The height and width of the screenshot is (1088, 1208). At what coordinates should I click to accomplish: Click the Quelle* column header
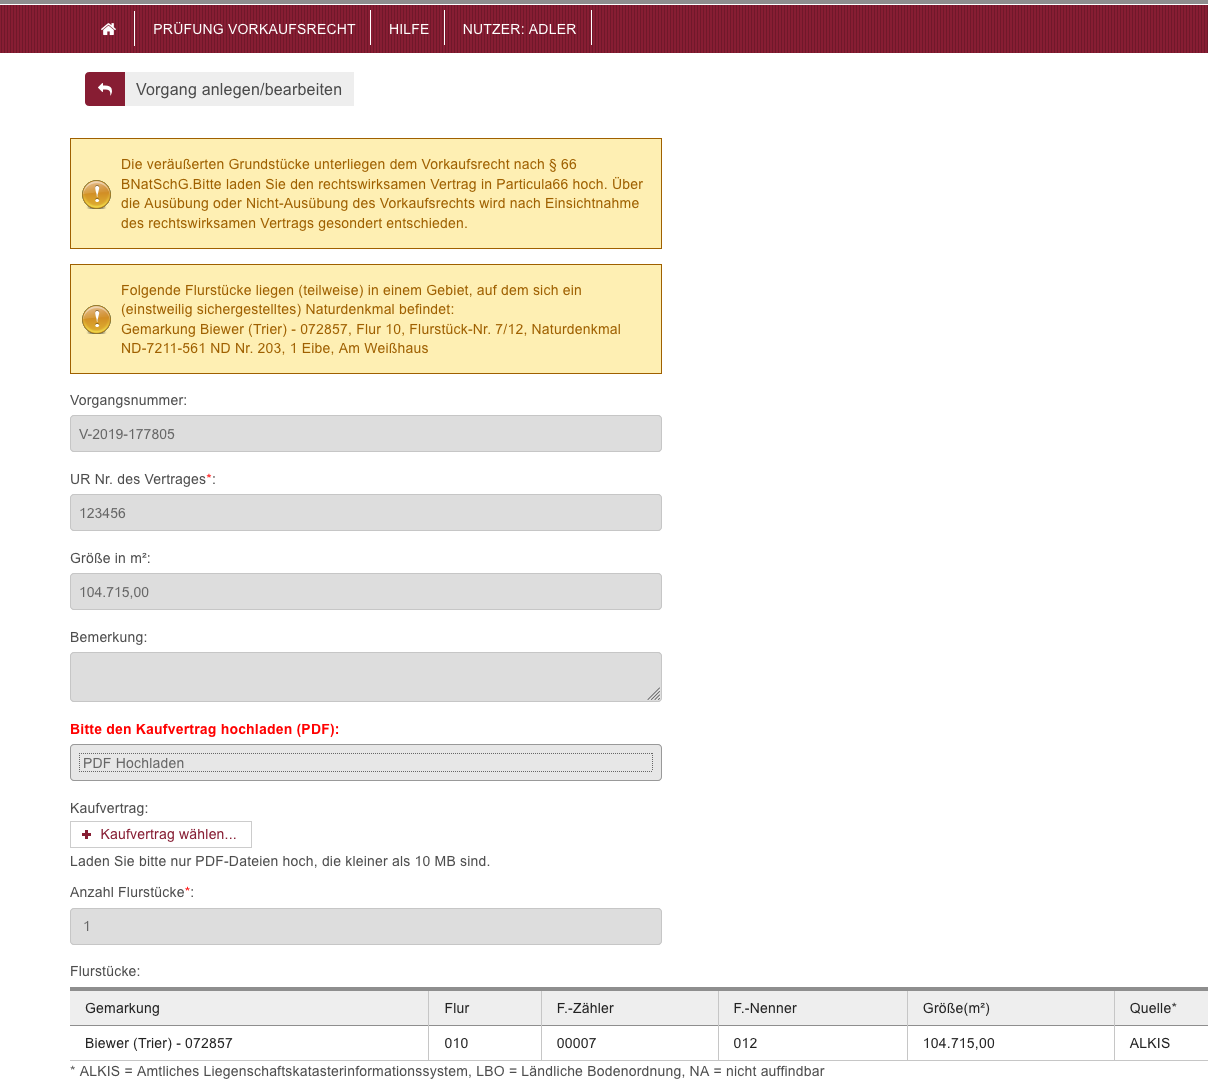point(1153,1008)
